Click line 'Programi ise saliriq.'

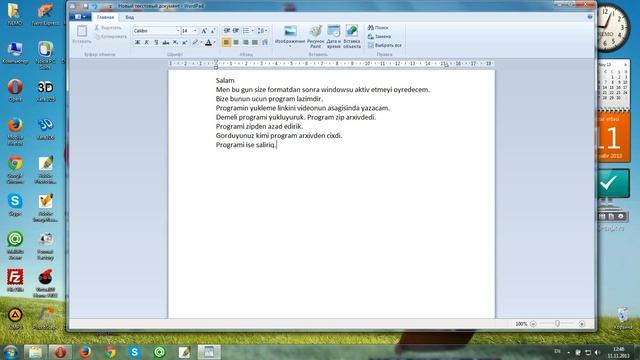pyautogui.click(x=246, y=145)
